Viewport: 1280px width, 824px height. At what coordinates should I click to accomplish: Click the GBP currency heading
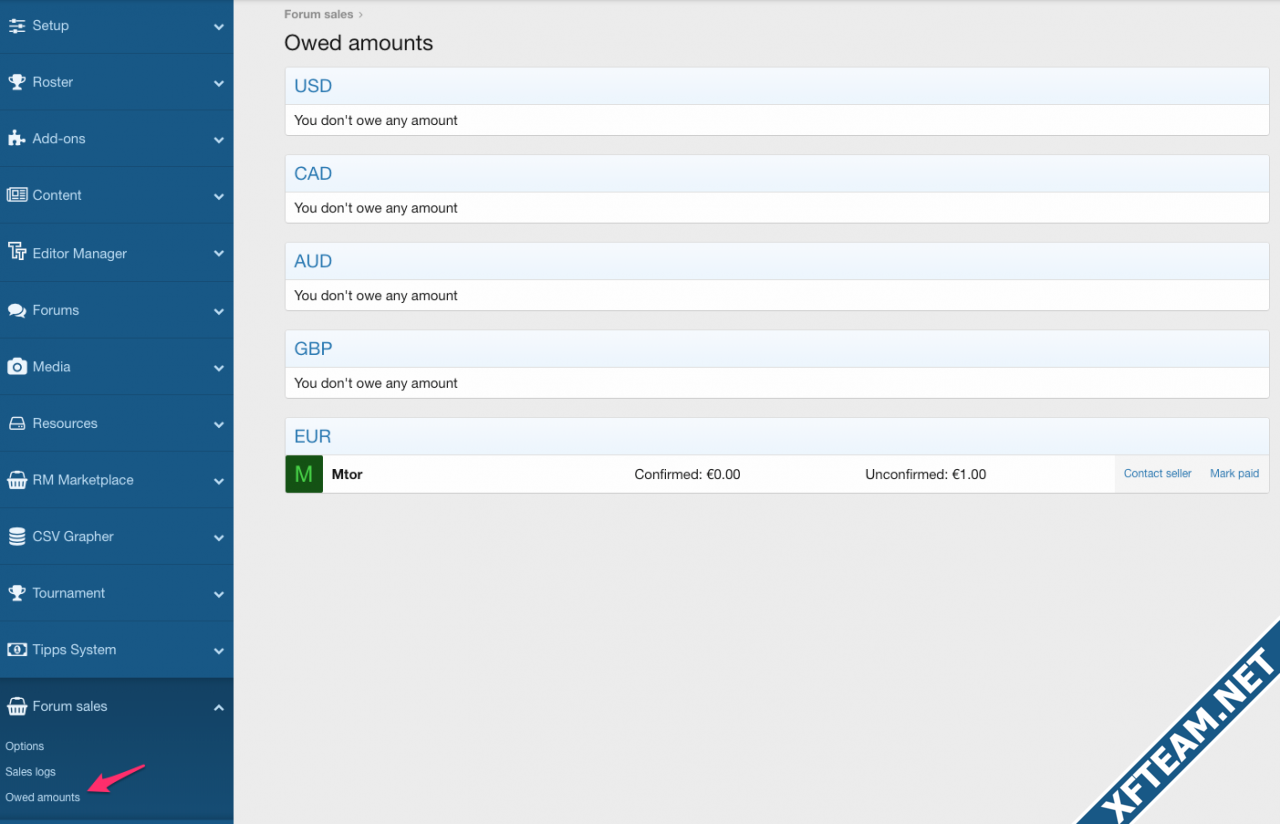pyautogui.click(x=313, y=349)
